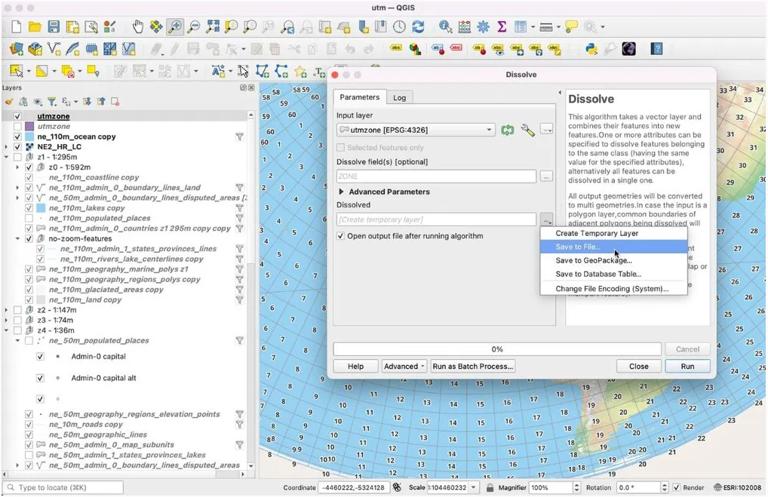This screenshot has width=768, height=497.
Task: Click the Zoom Full extent icon
Action: pyautogui.click(x=213, y=26)
